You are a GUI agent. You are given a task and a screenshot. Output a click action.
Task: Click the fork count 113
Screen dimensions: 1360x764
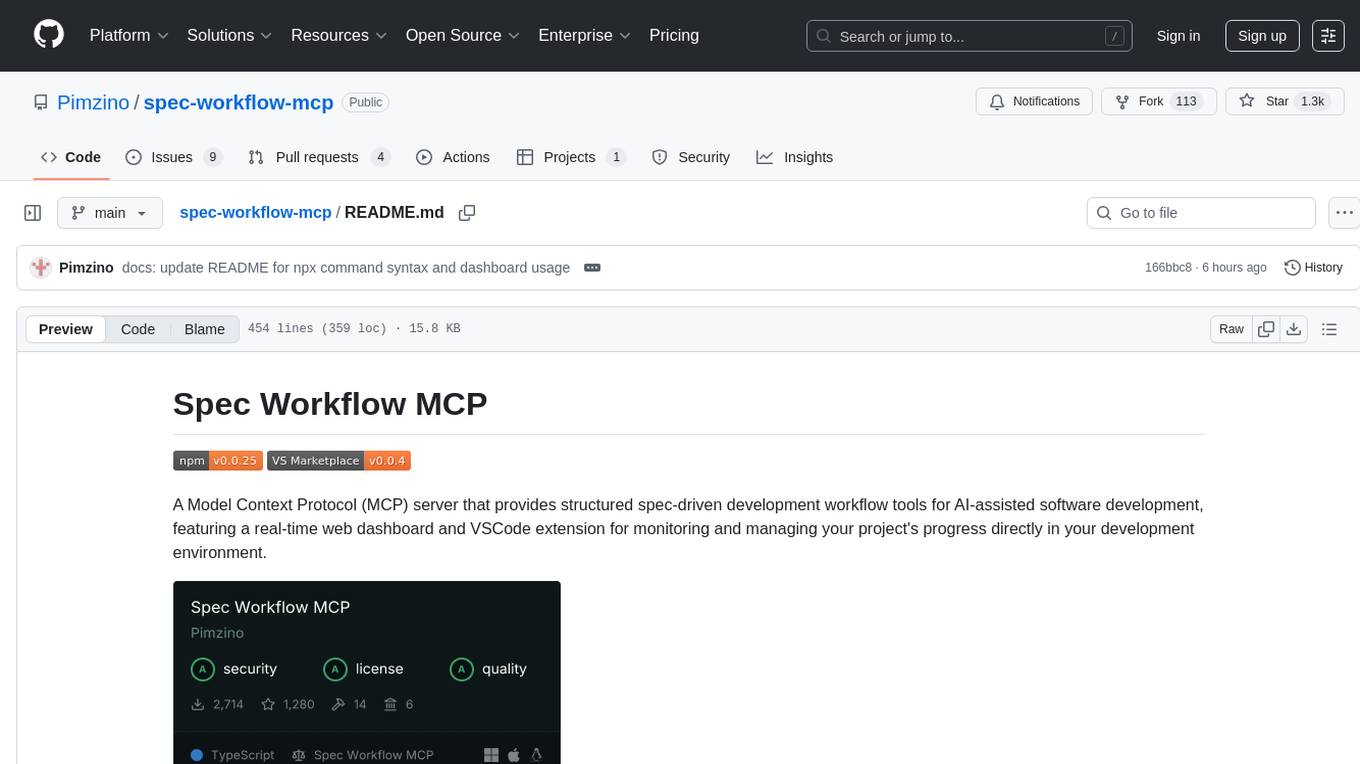click(1186, 101)
